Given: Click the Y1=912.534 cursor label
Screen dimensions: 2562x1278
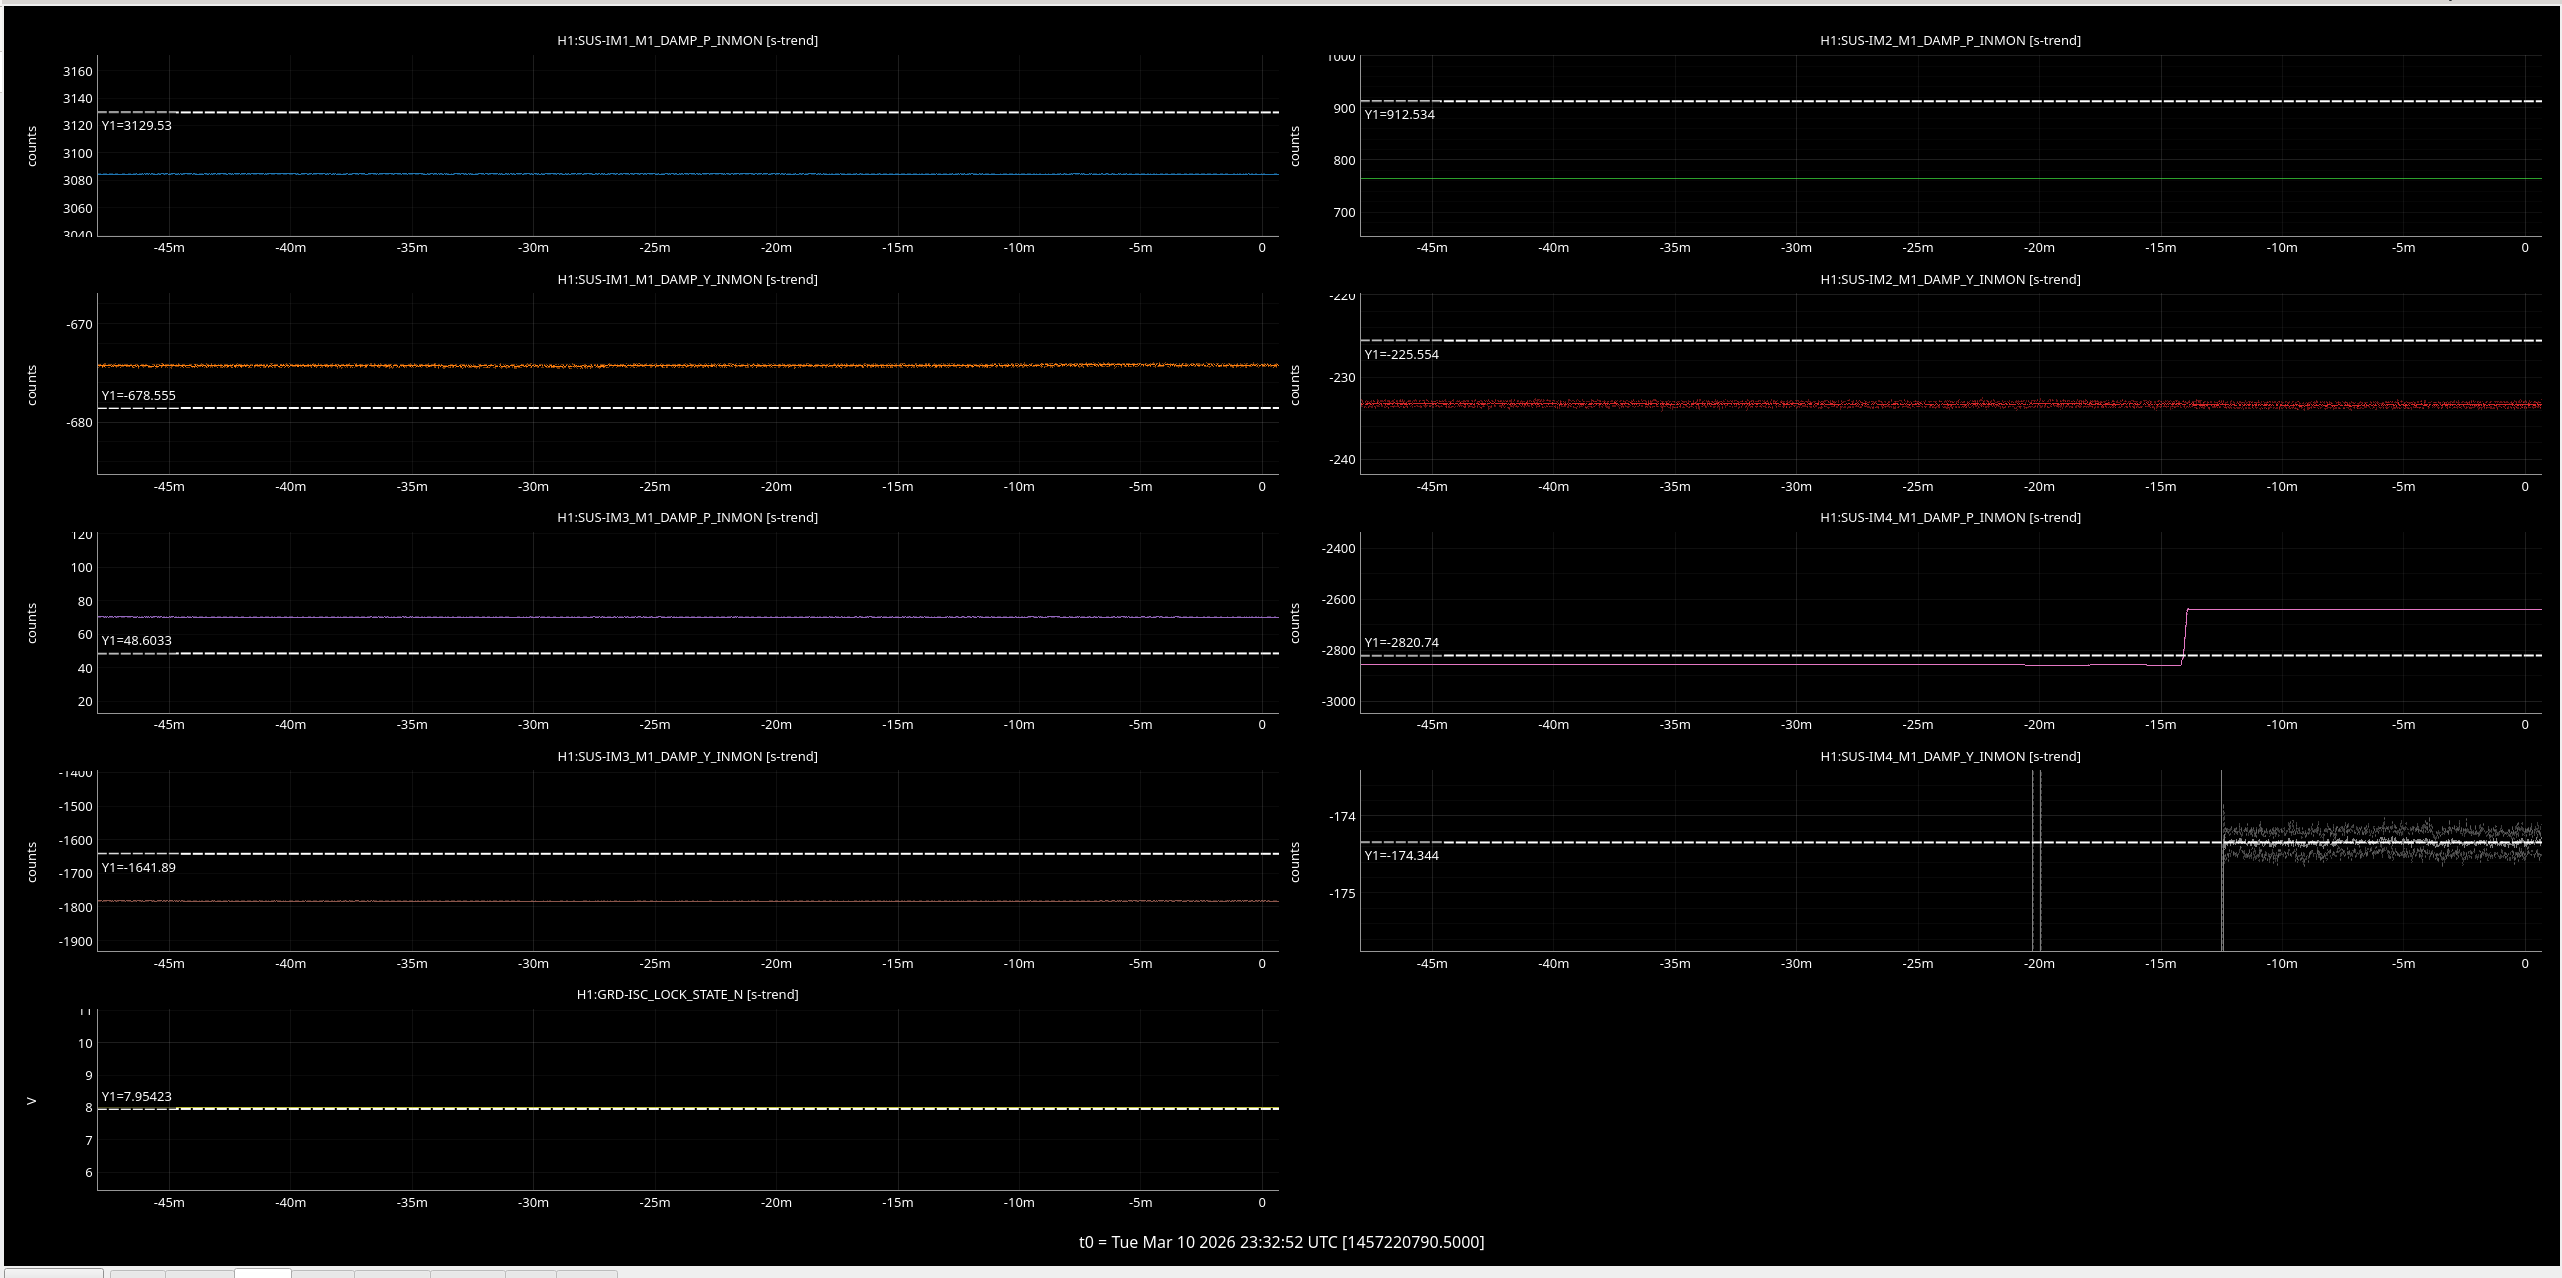Looking at the screenshot, I should (1399, 115).
